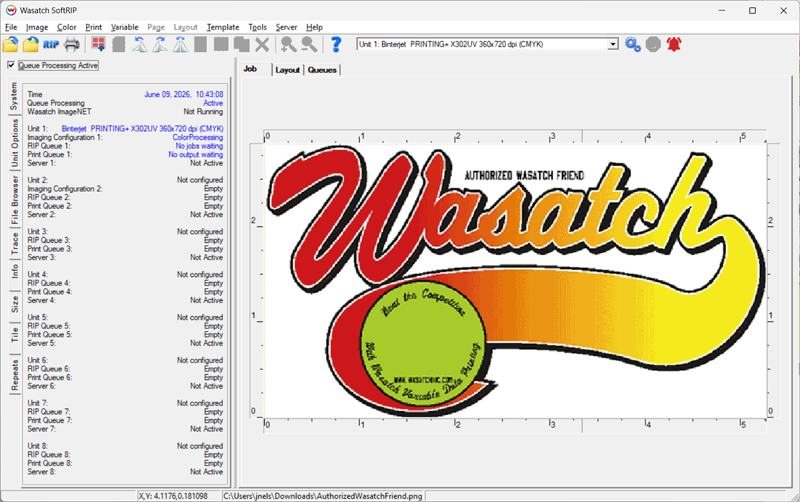Image resolution: width=800 pixels, height=502 pixels.
Task: Click the blue RIP toolbar button
Action: click(x=51, y=44)
